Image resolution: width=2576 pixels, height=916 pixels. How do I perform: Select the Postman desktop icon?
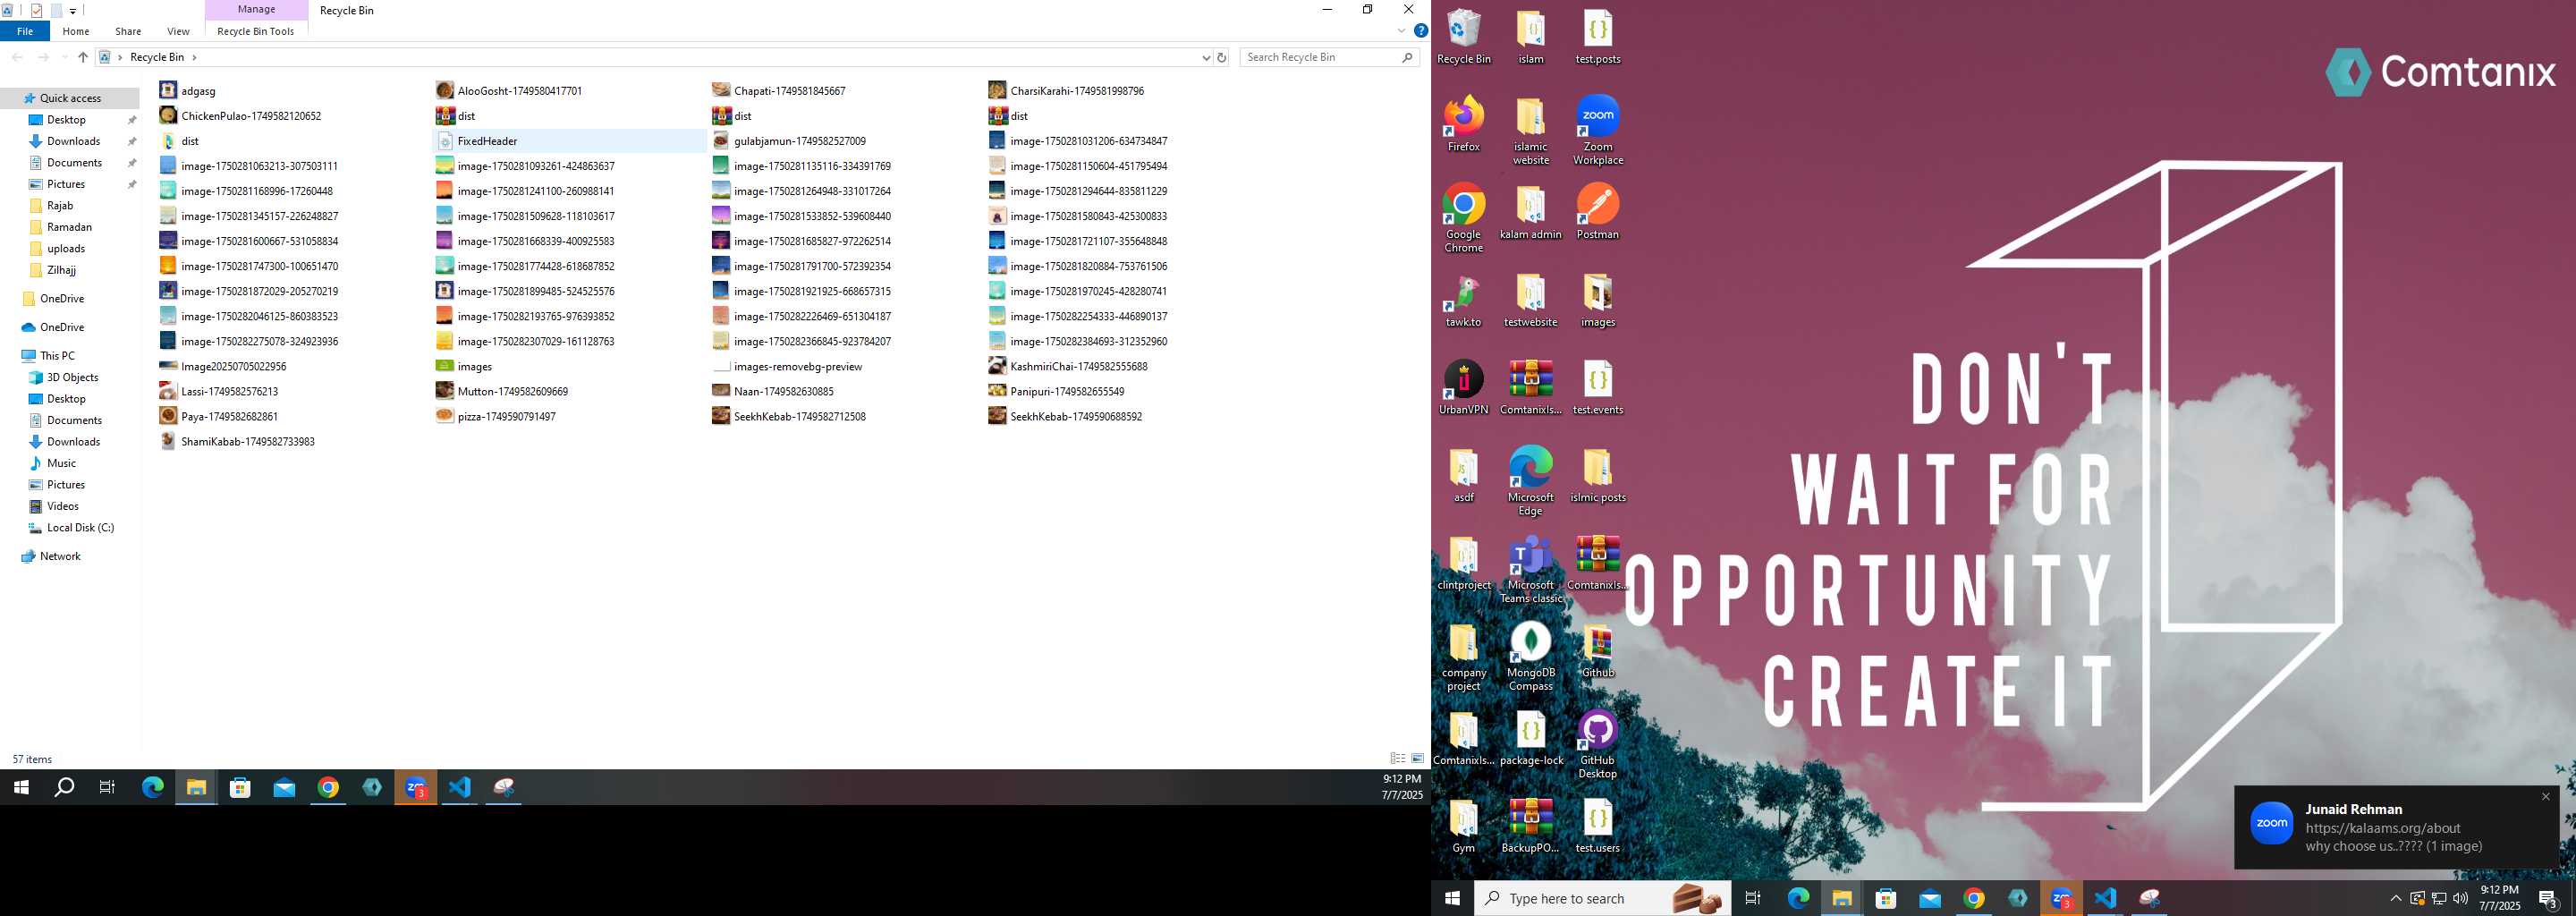click(x=1597, y=212)
